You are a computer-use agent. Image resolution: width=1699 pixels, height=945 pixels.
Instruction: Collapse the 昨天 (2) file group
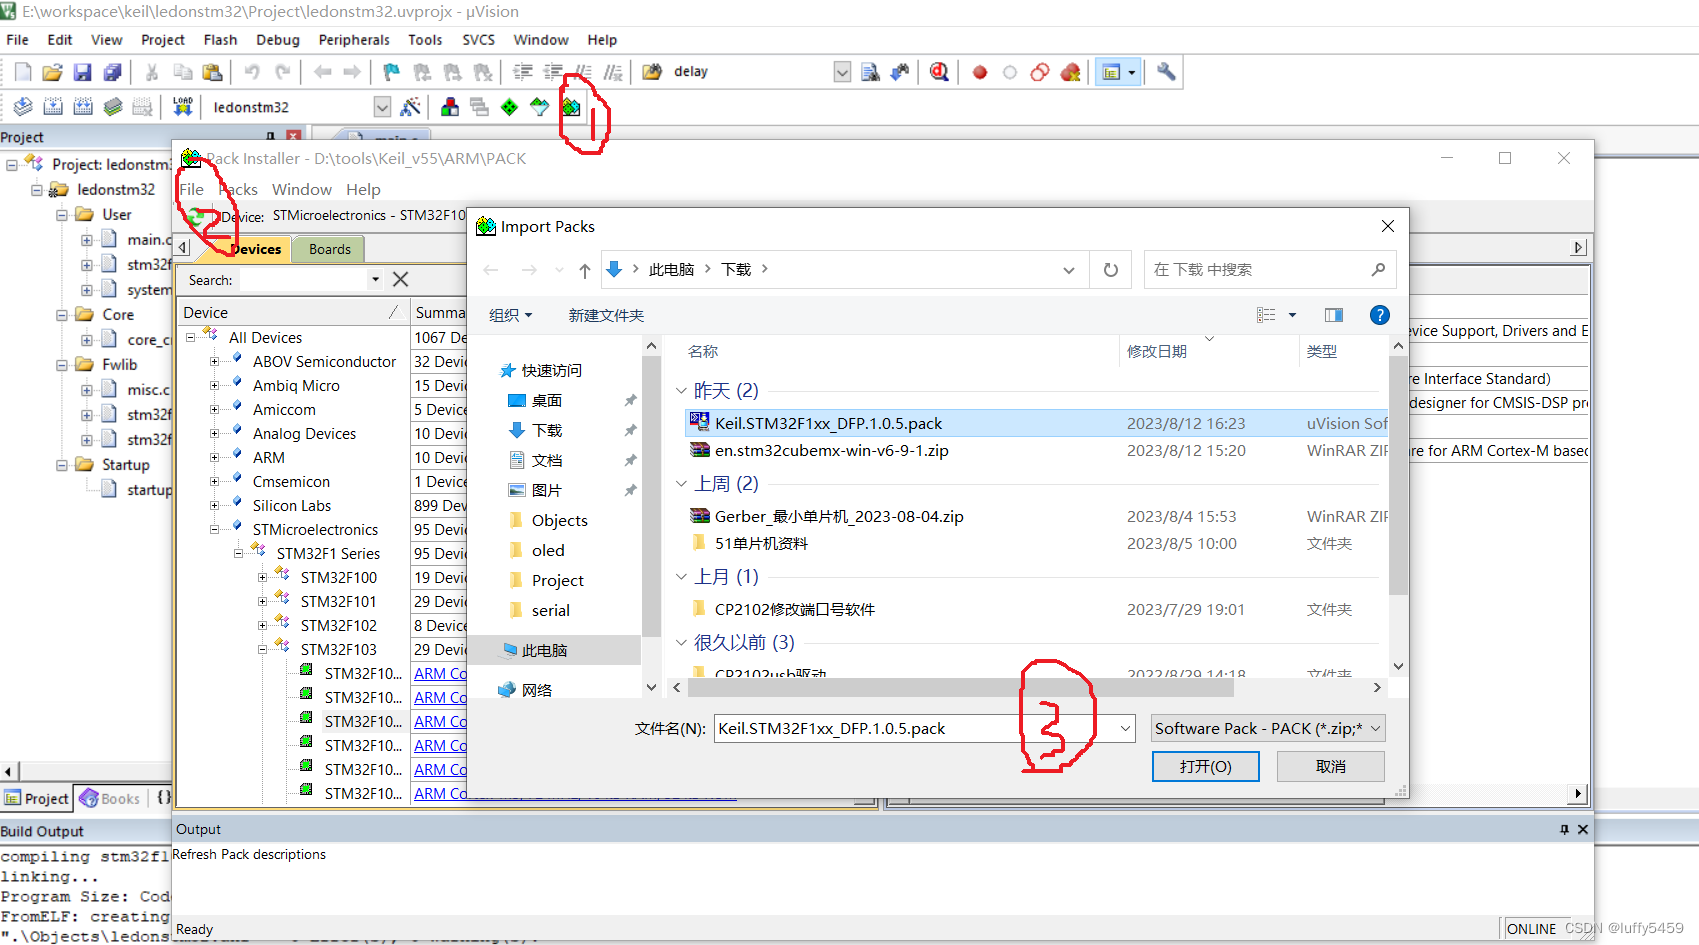pyautogui.click(x=681, y=391)
